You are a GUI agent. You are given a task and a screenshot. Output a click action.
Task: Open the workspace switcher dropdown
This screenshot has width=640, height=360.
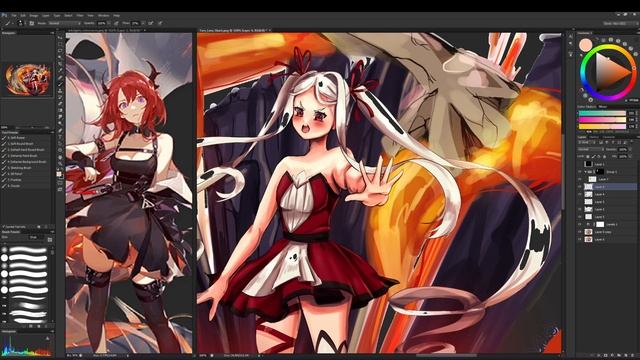tap(620, 23)
